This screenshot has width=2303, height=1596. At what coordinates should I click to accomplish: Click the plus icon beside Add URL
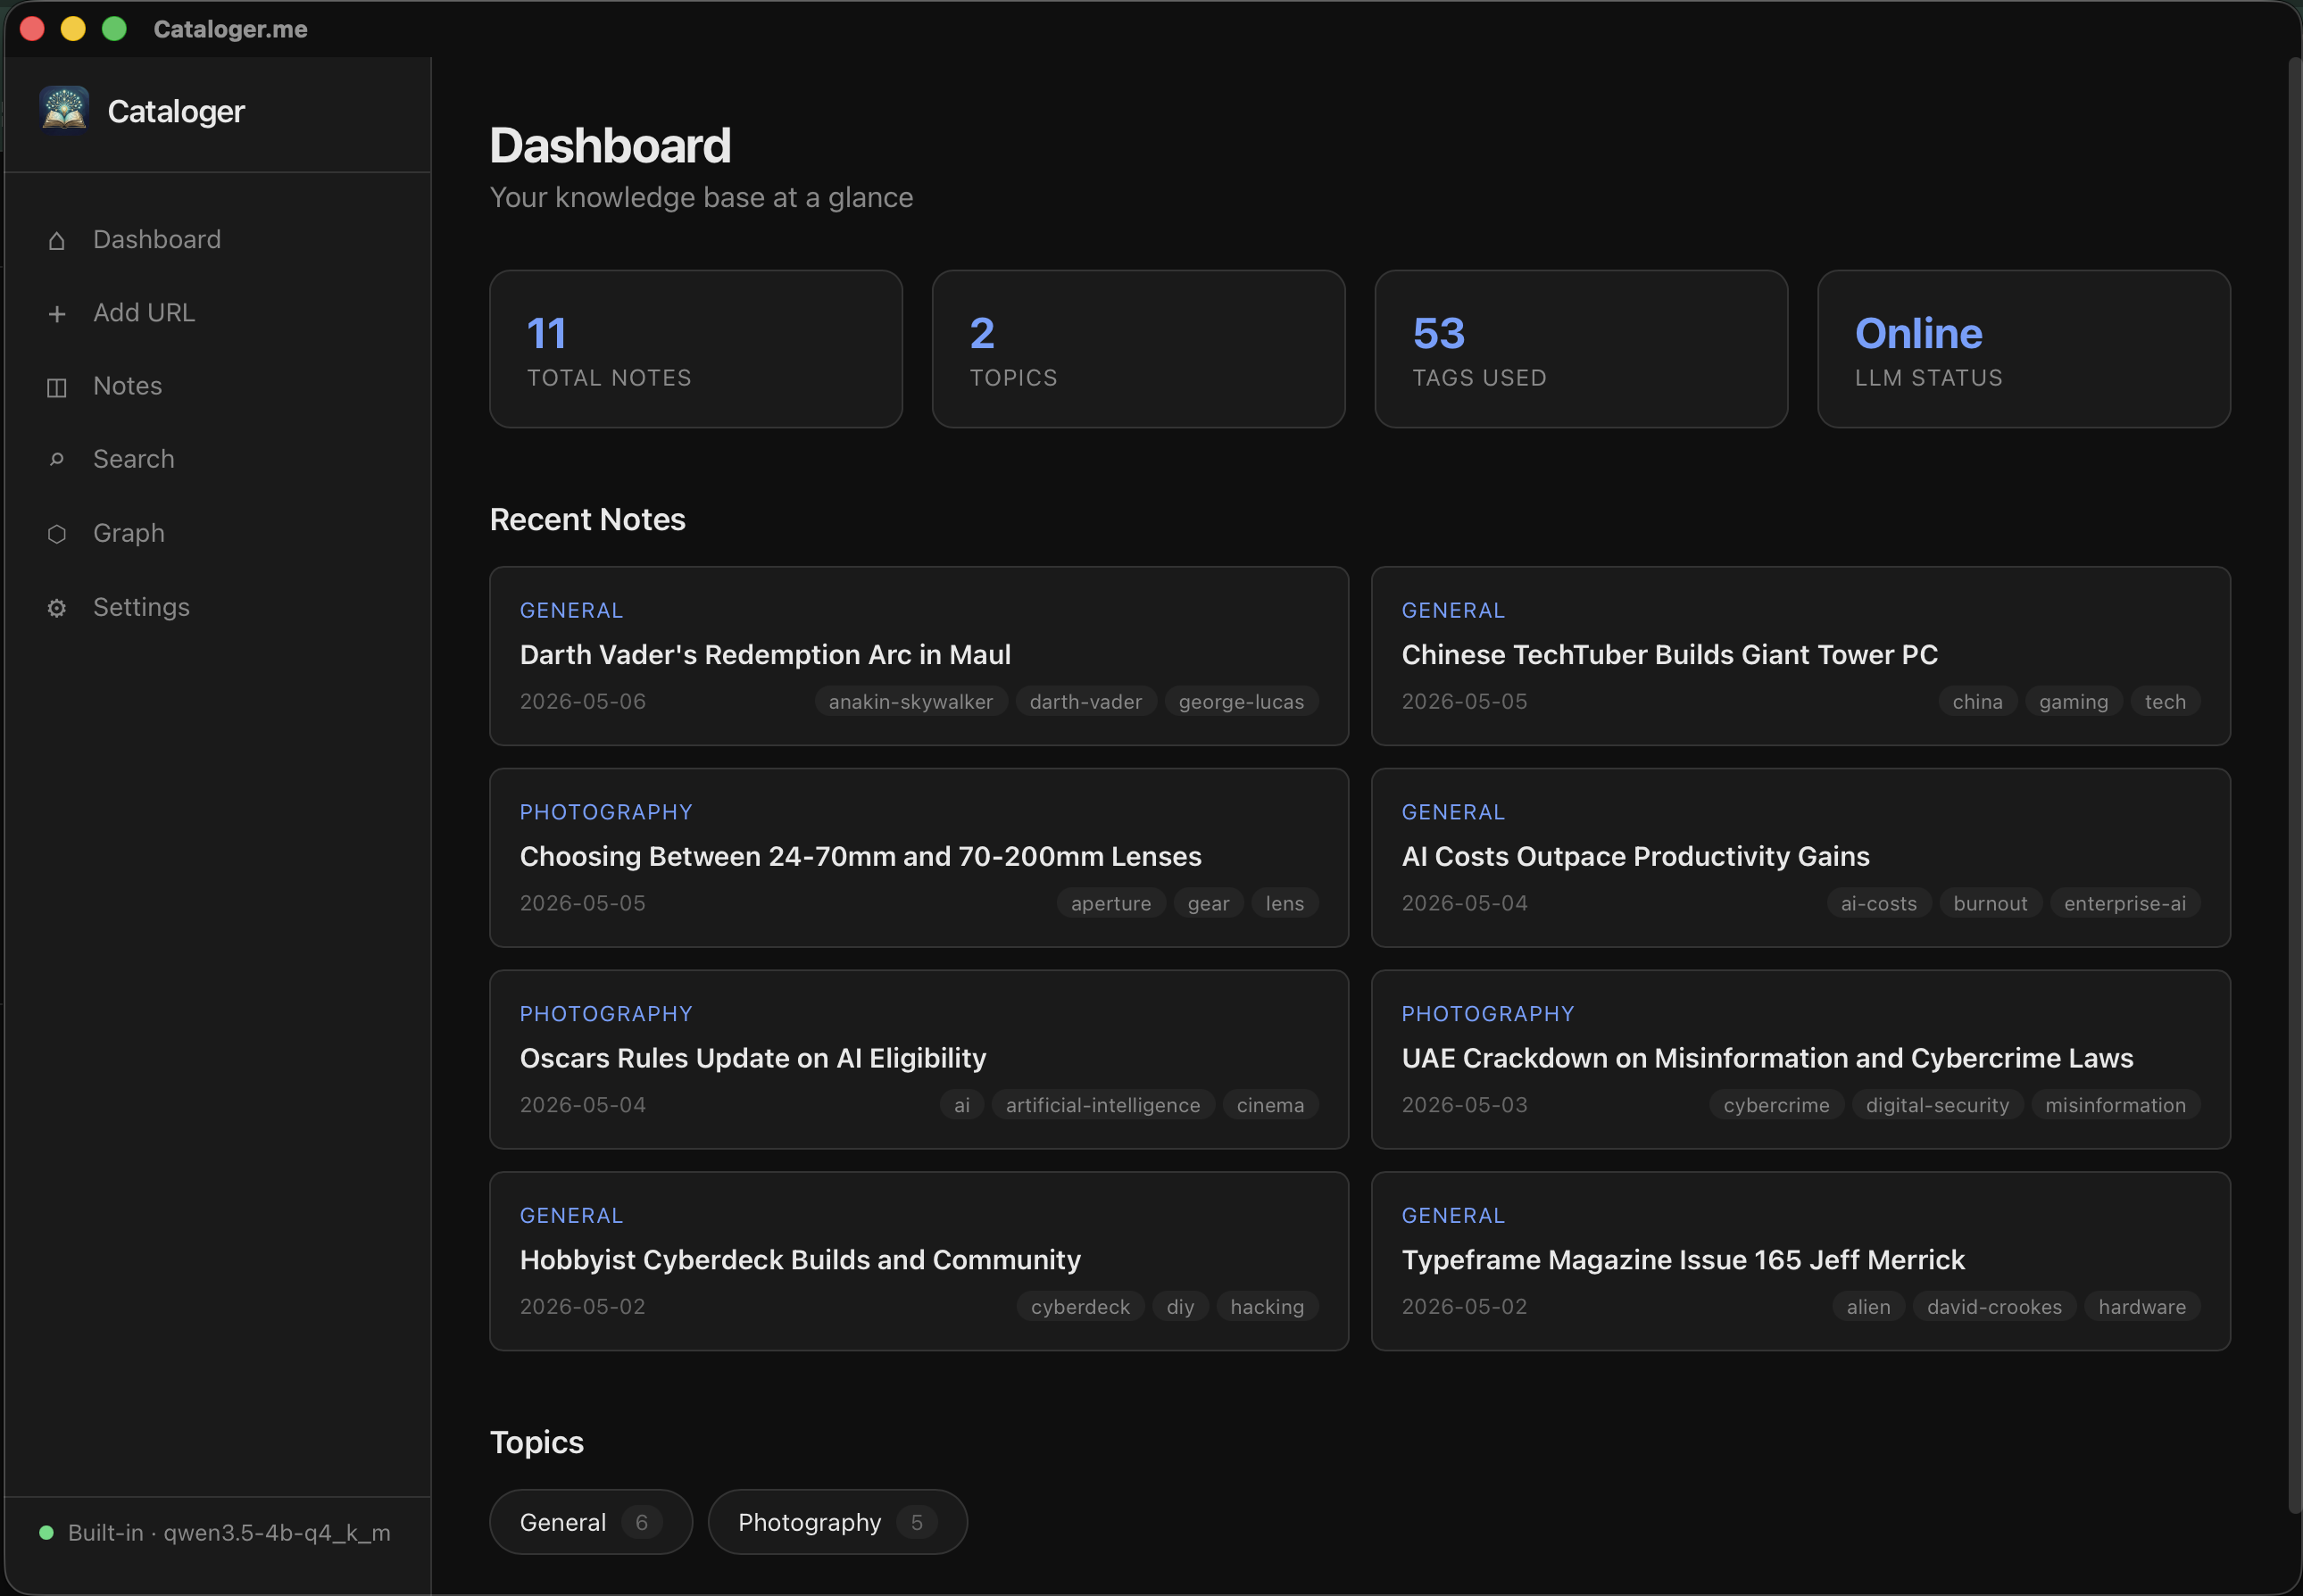pos(57,314)
